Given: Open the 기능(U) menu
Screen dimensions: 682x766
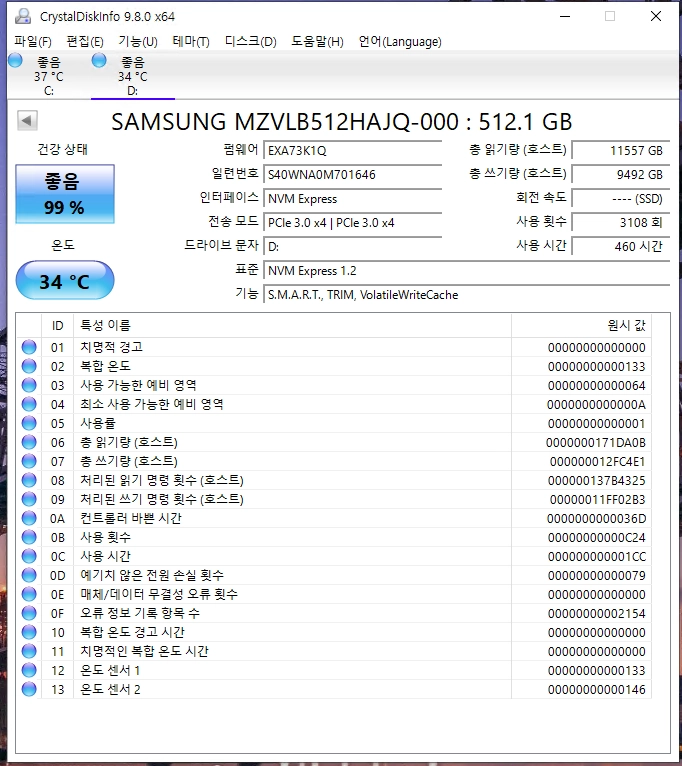Looking at the screenshot, I should 138,42.
